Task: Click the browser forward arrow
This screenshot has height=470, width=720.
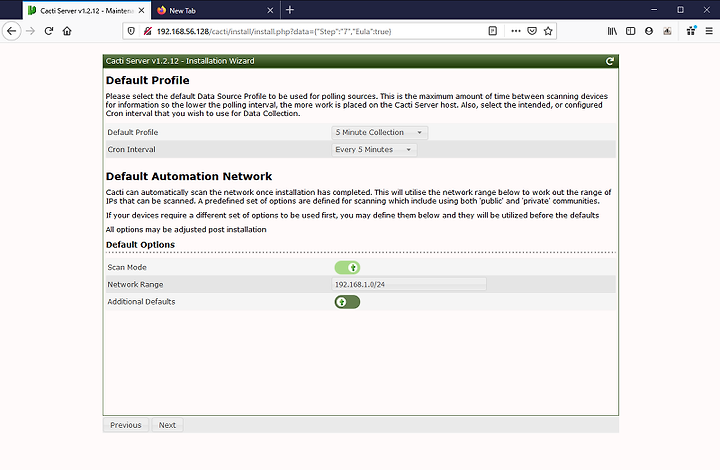Action: (x=30, y=31)
